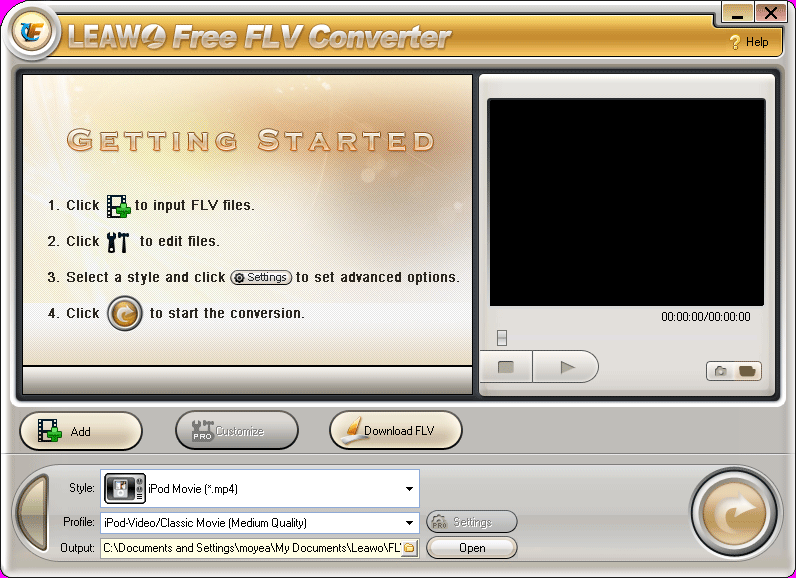Browse for output folder icon
The image size is (796, 578).
coord(410,549)
